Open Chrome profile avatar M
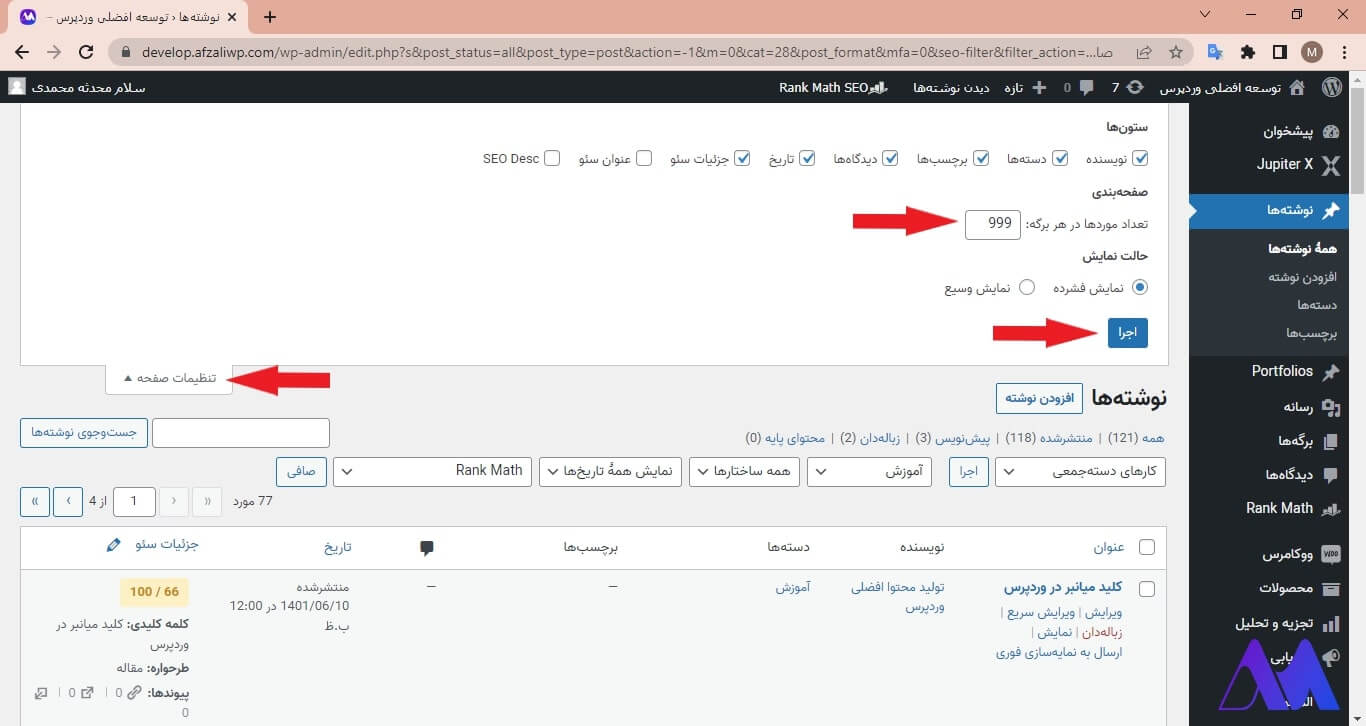 point(1312,52)
